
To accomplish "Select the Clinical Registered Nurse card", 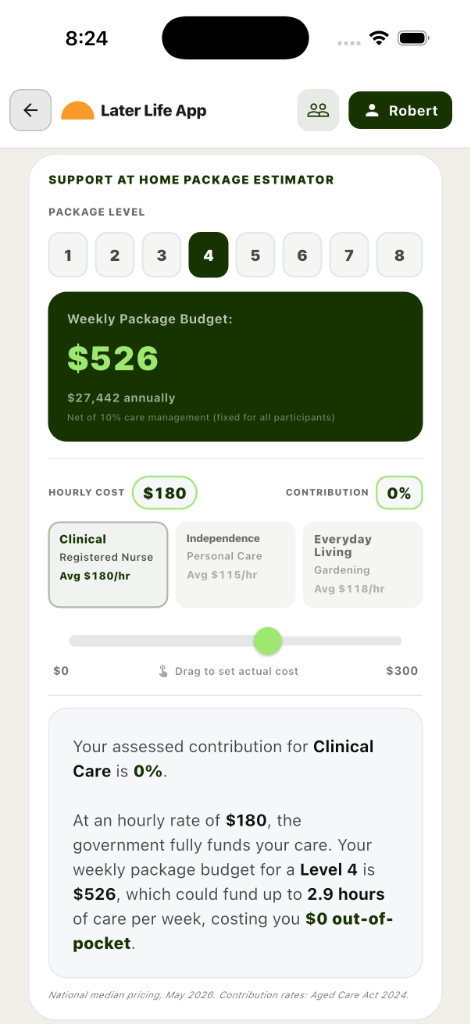I will [108, 565].
